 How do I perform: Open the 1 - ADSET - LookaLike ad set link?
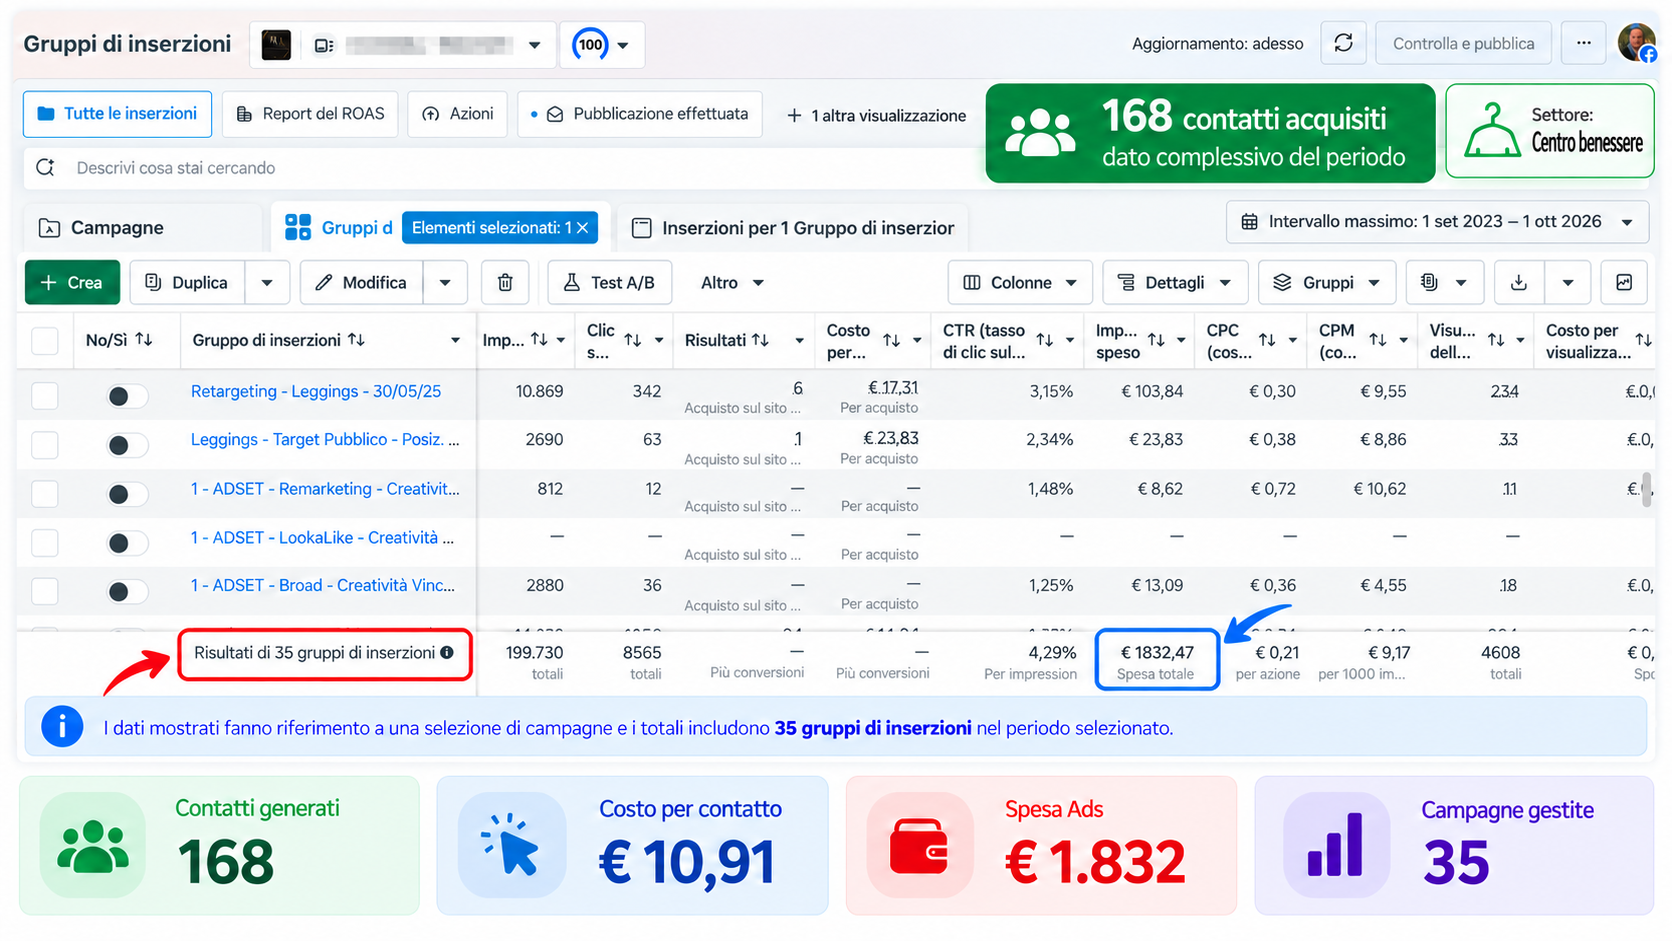(322, 538)
